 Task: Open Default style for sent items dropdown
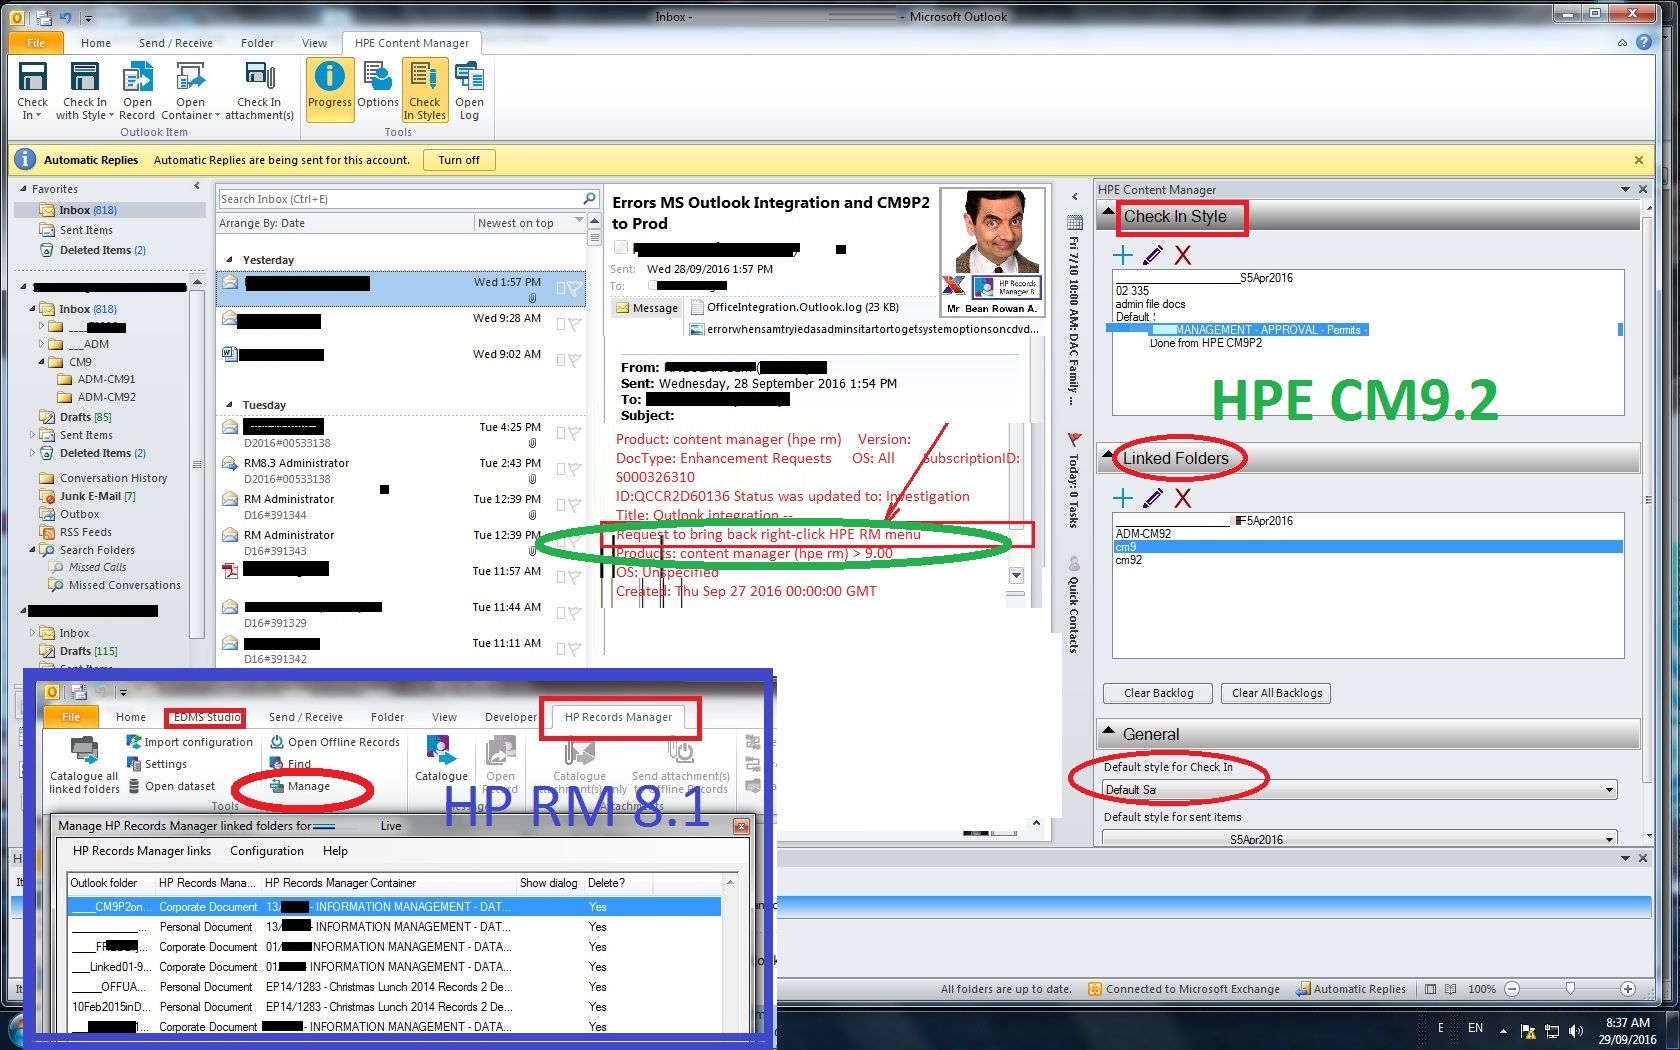click(1609, 839)
